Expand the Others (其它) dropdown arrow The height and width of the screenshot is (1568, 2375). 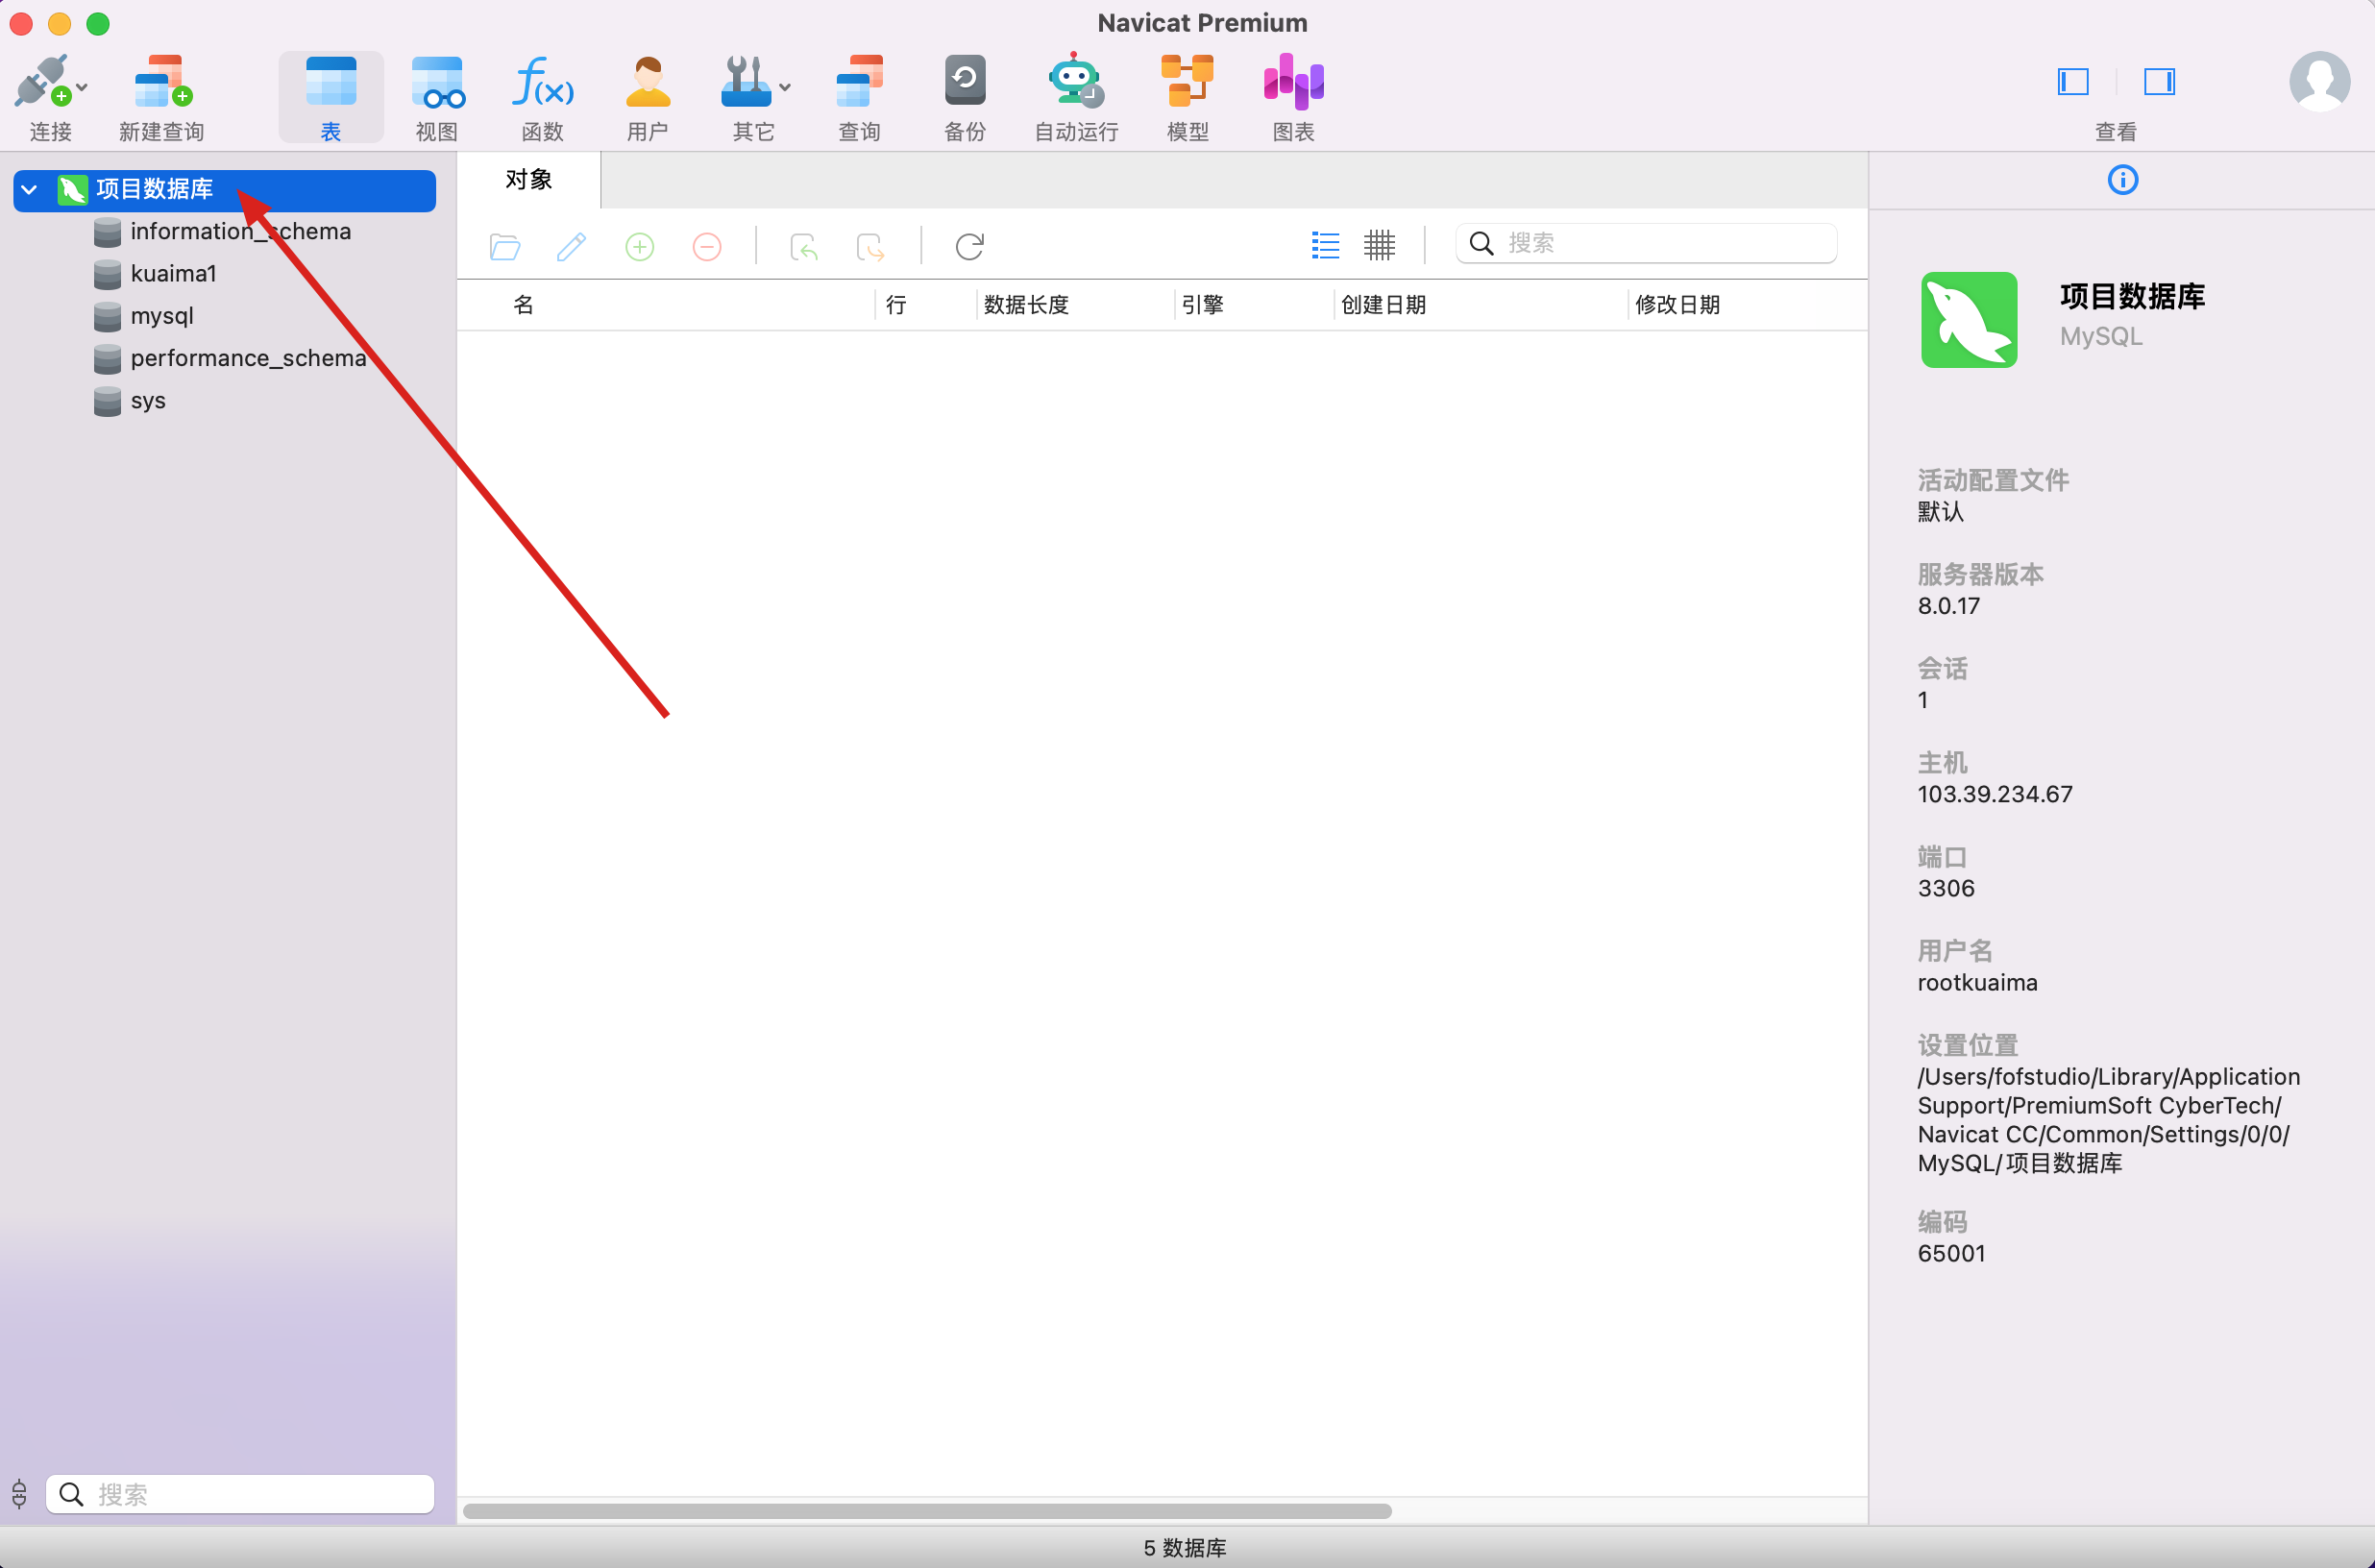[x=785, y=87]
